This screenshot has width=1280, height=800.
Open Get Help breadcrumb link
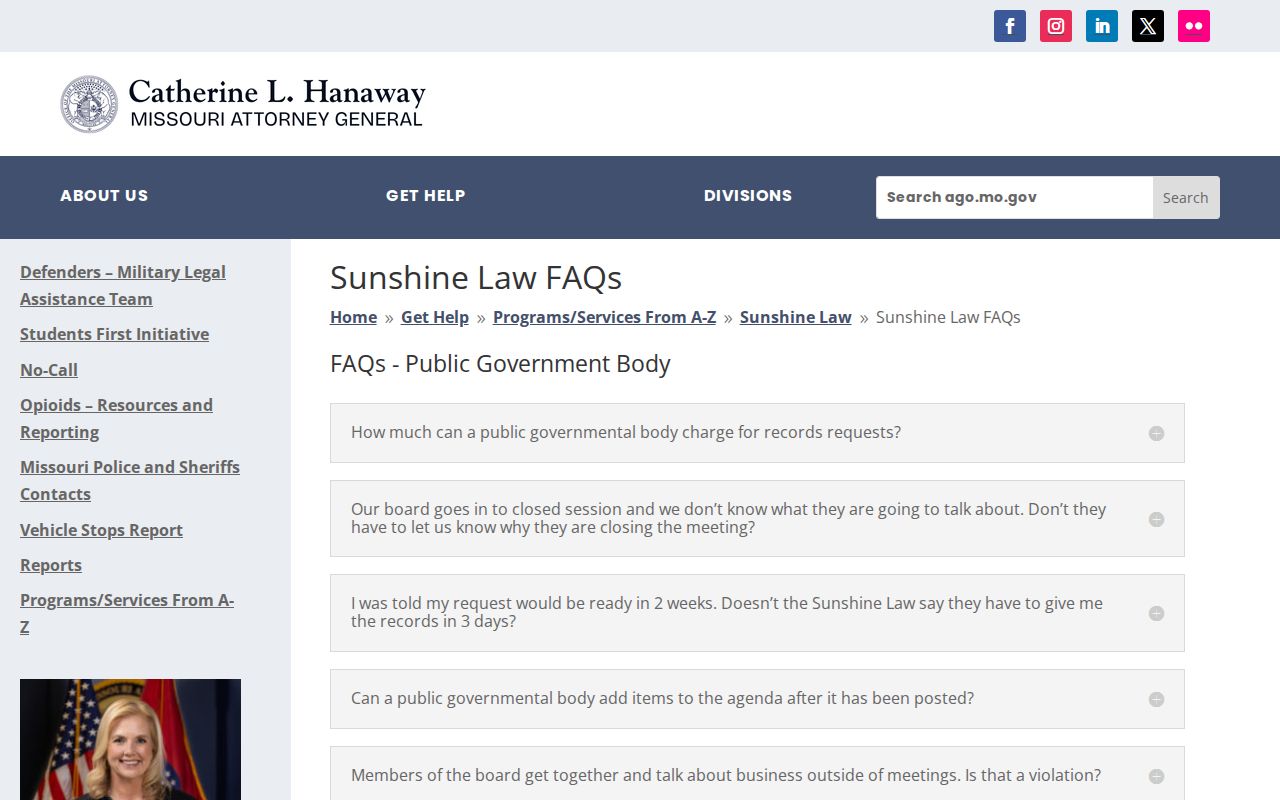435,317
